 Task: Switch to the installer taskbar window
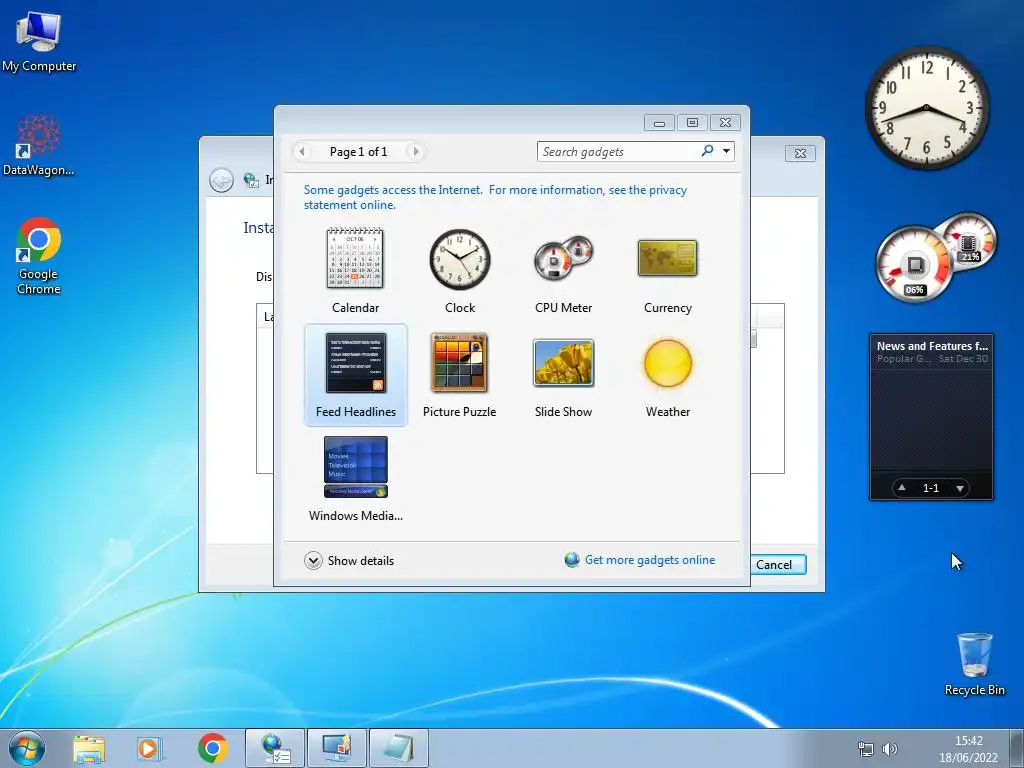[x=275, y=748]
